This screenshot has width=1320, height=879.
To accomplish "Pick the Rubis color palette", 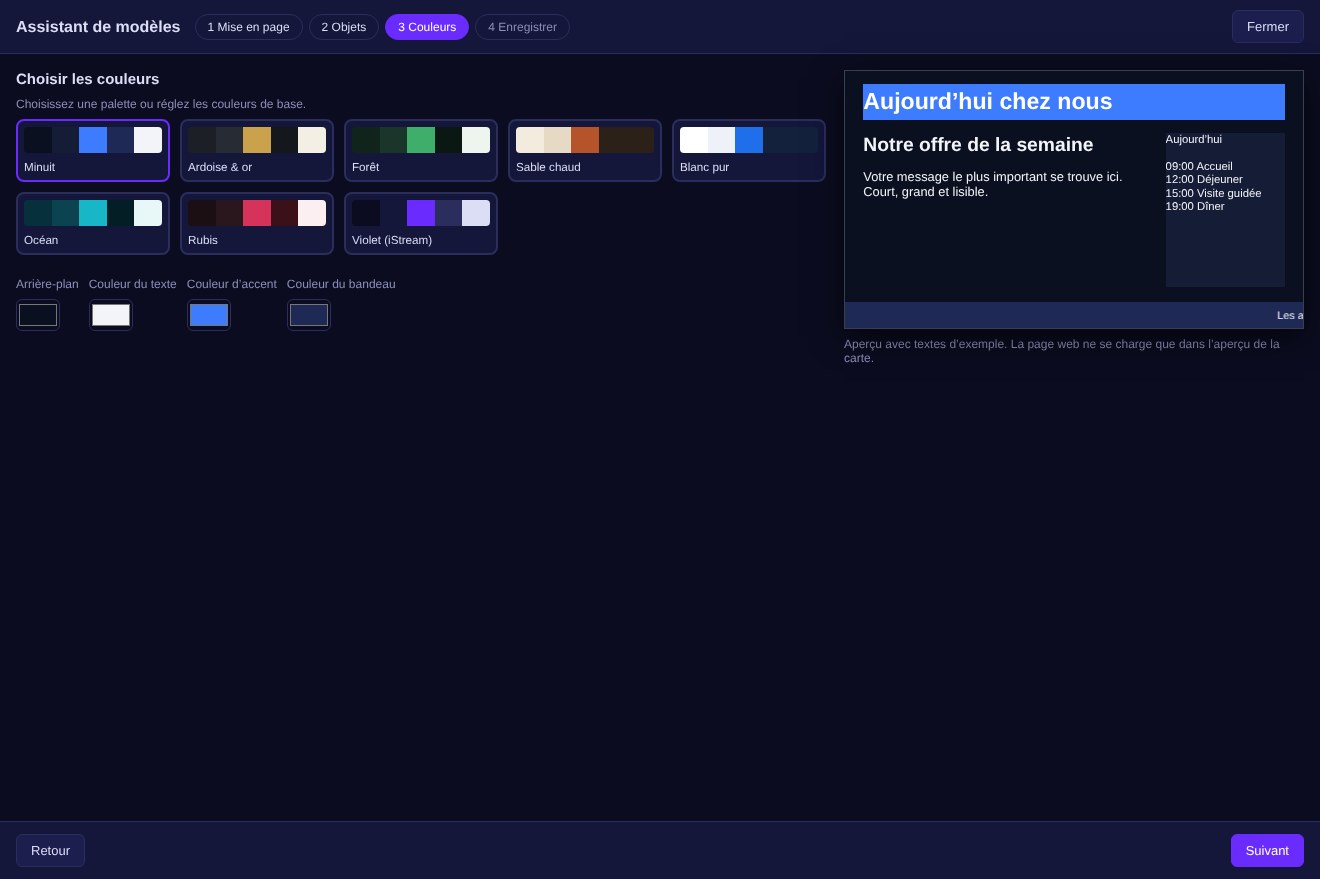I will [x=257, y=223].
